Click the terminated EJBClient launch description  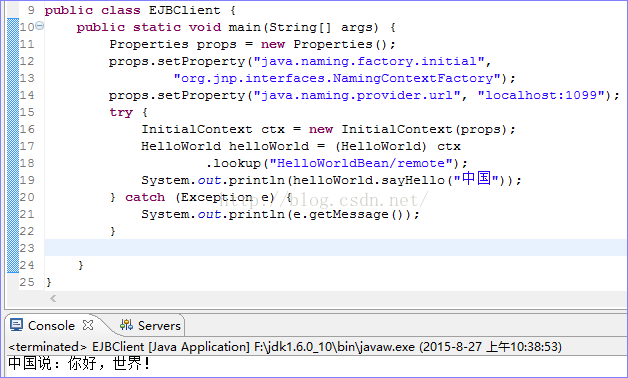point(285,346)
